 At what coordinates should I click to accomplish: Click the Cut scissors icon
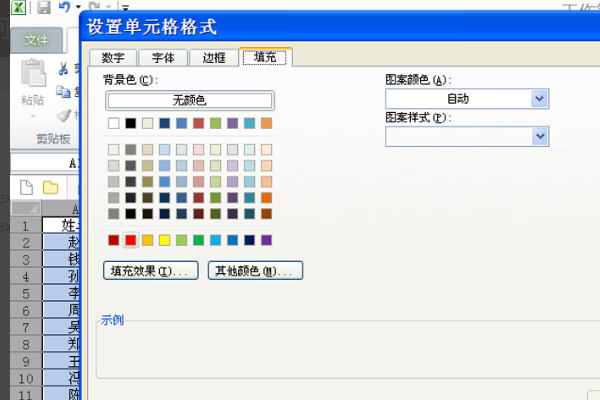64,69
